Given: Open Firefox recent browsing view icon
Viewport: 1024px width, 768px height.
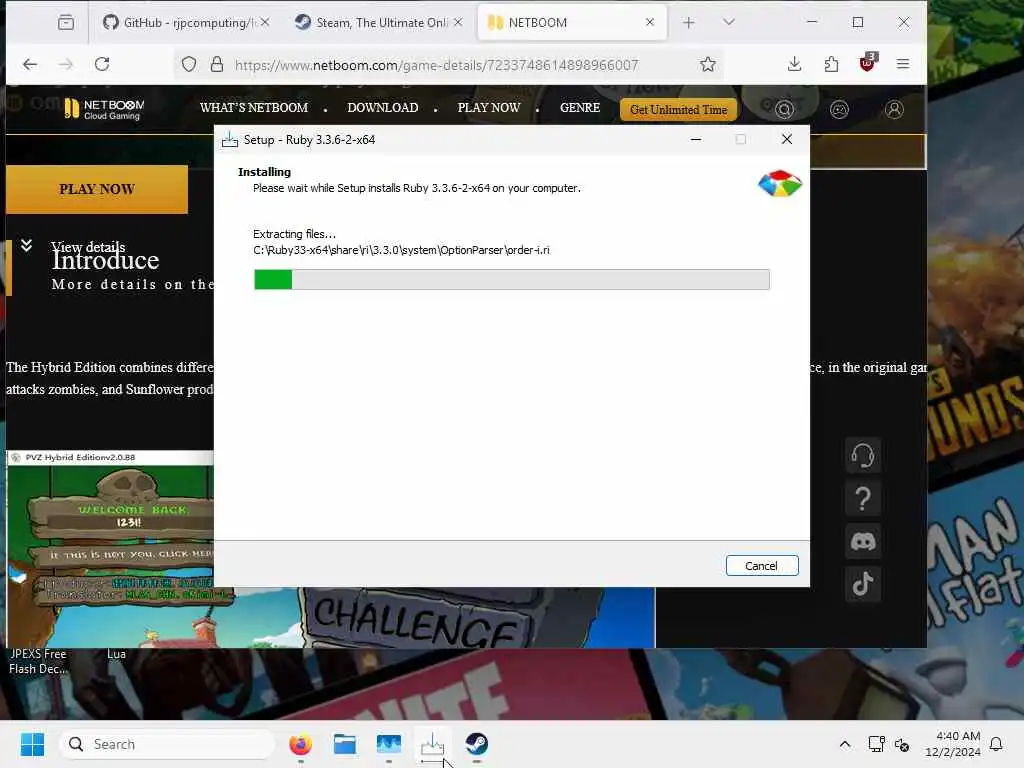Looking at the screenshot, I should pos(66,23).
